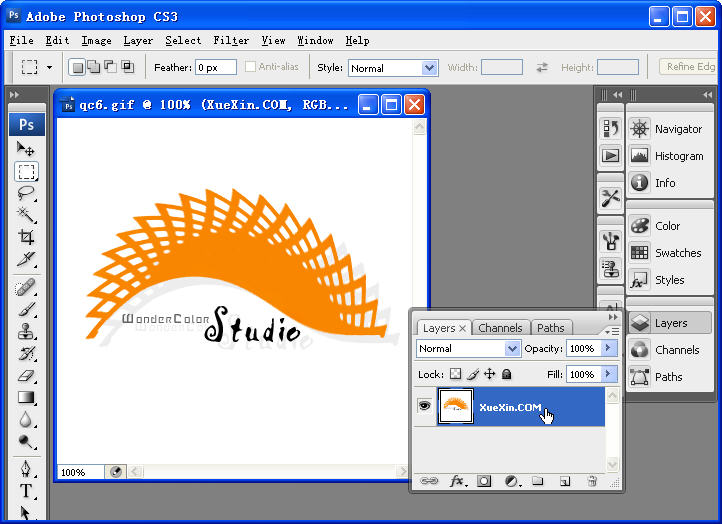
Task: Open the tool preset picker arrow
Action: pyautogui.click(x=49, y=67)
